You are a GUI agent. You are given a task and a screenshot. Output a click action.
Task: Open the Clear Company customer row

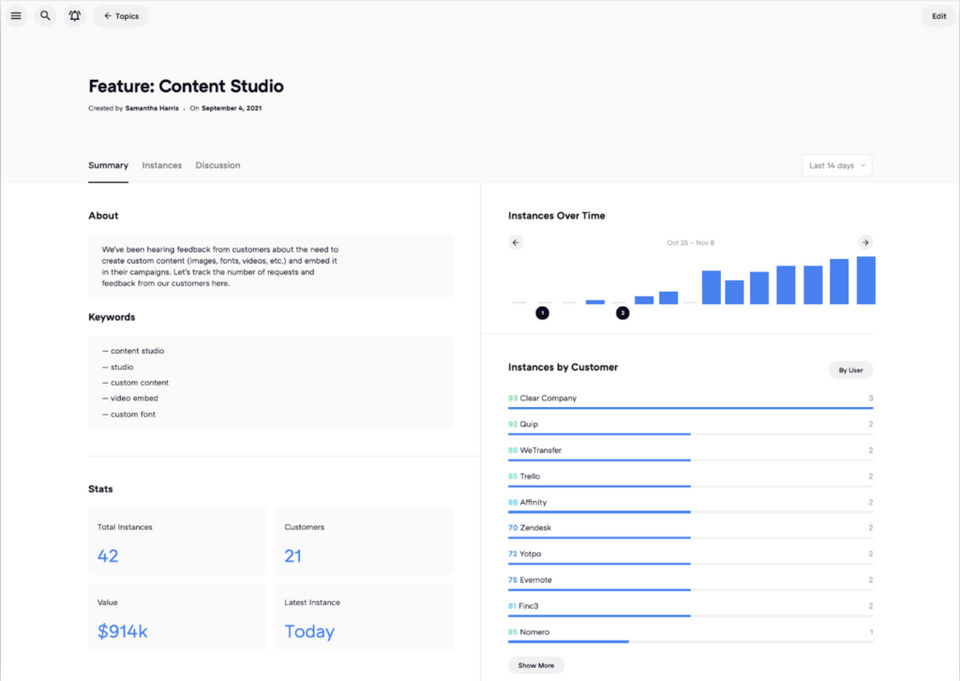coord(548,398)
